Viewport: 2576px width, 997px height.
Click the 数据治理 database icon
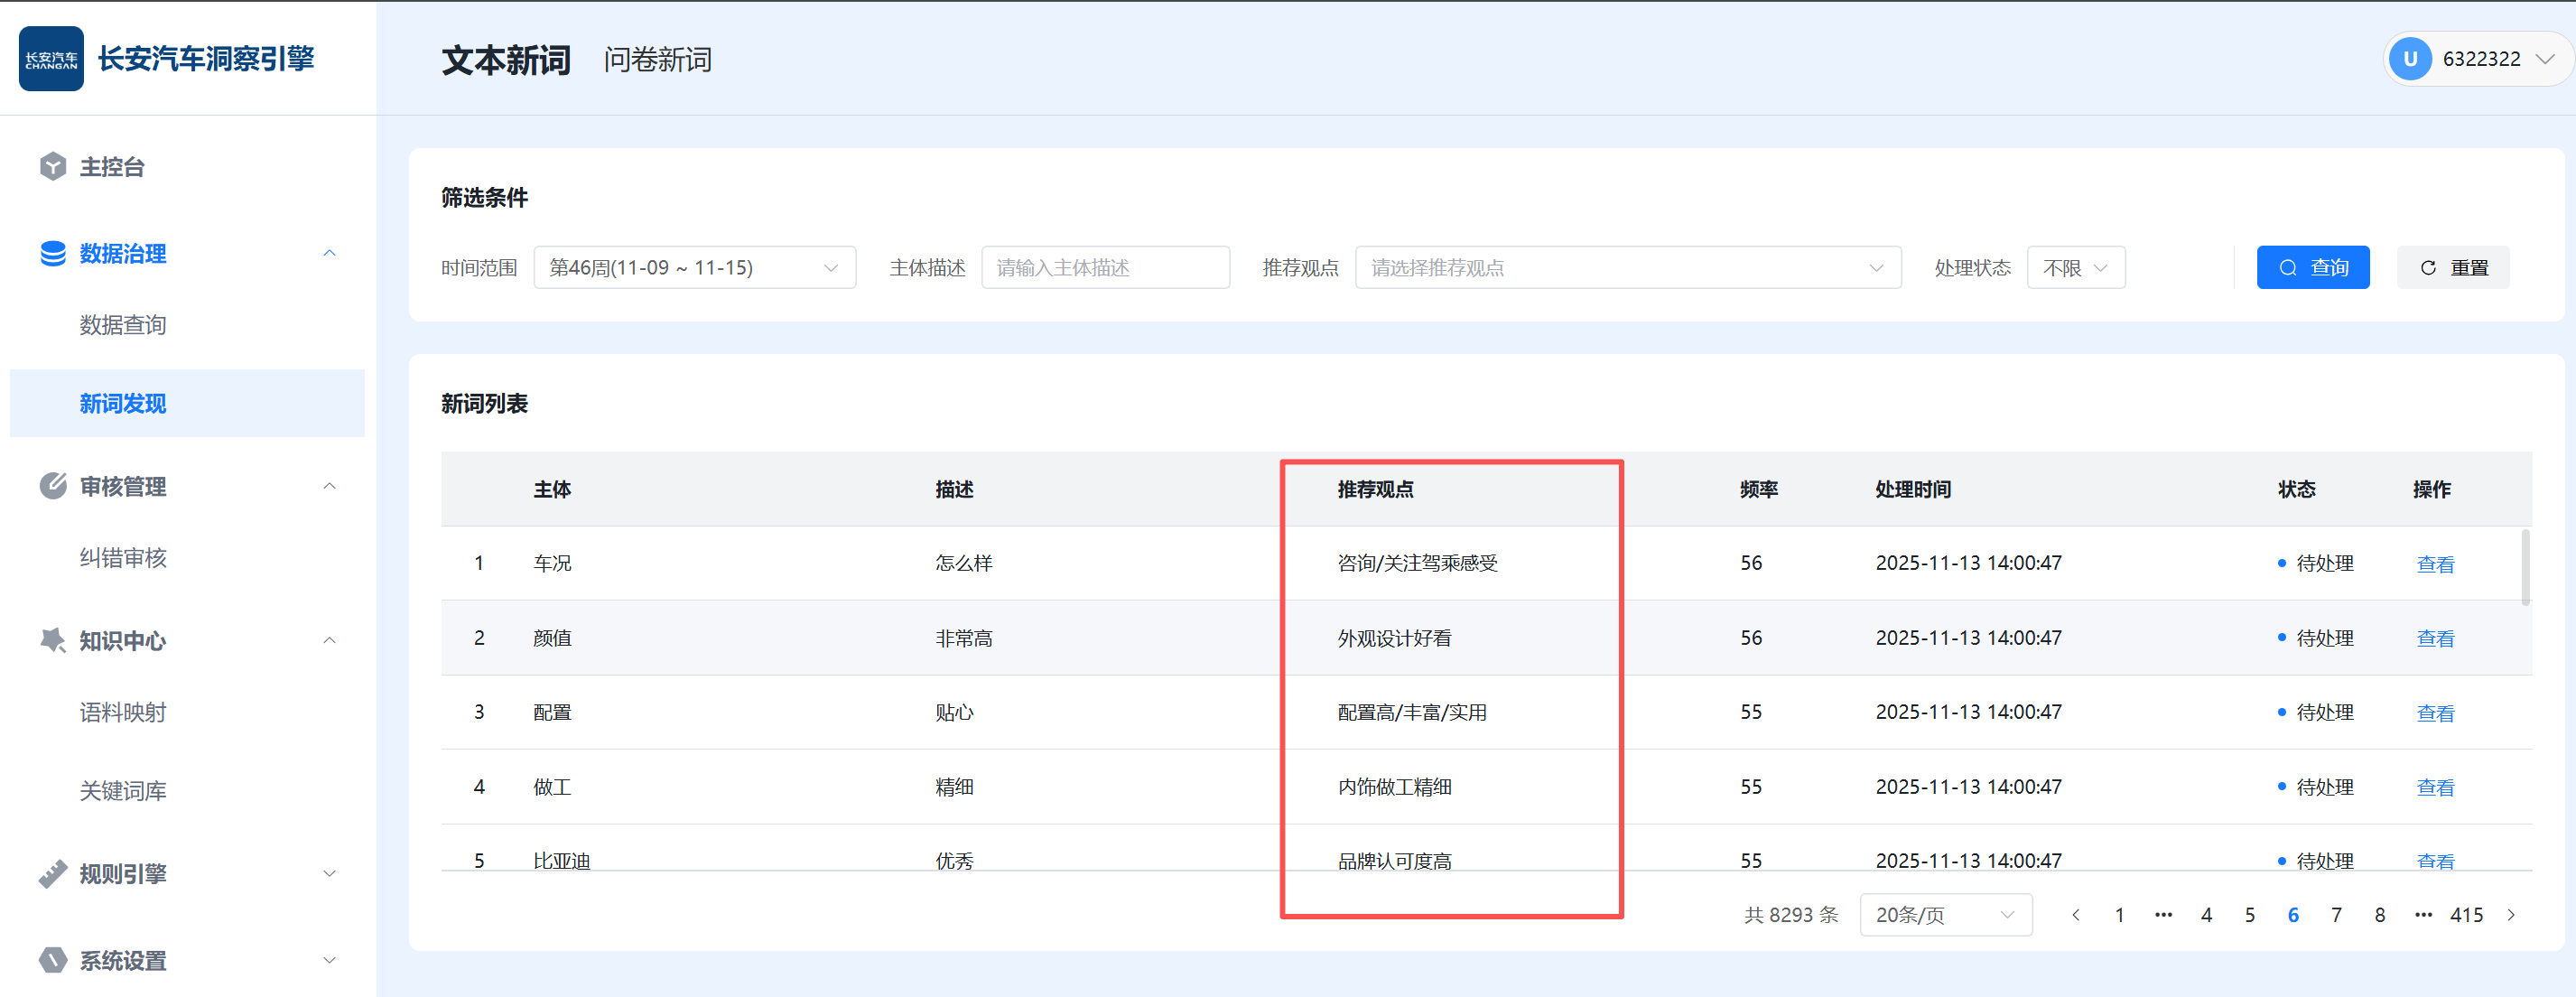point(53,253)
